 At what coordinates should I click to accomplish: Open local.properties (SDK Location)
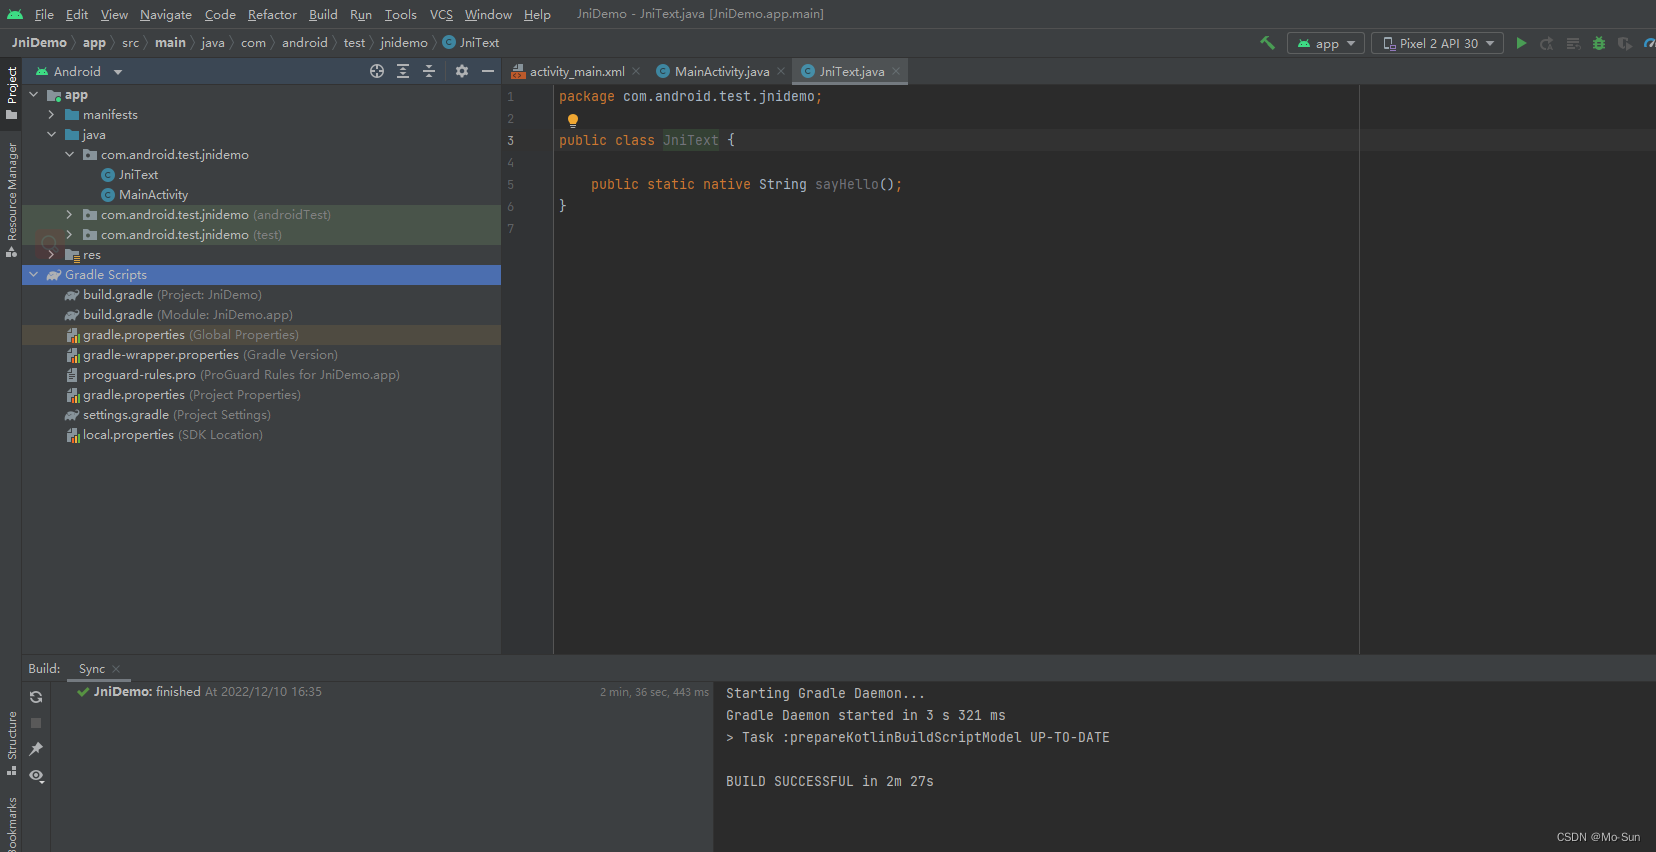[x=164, y=435]
